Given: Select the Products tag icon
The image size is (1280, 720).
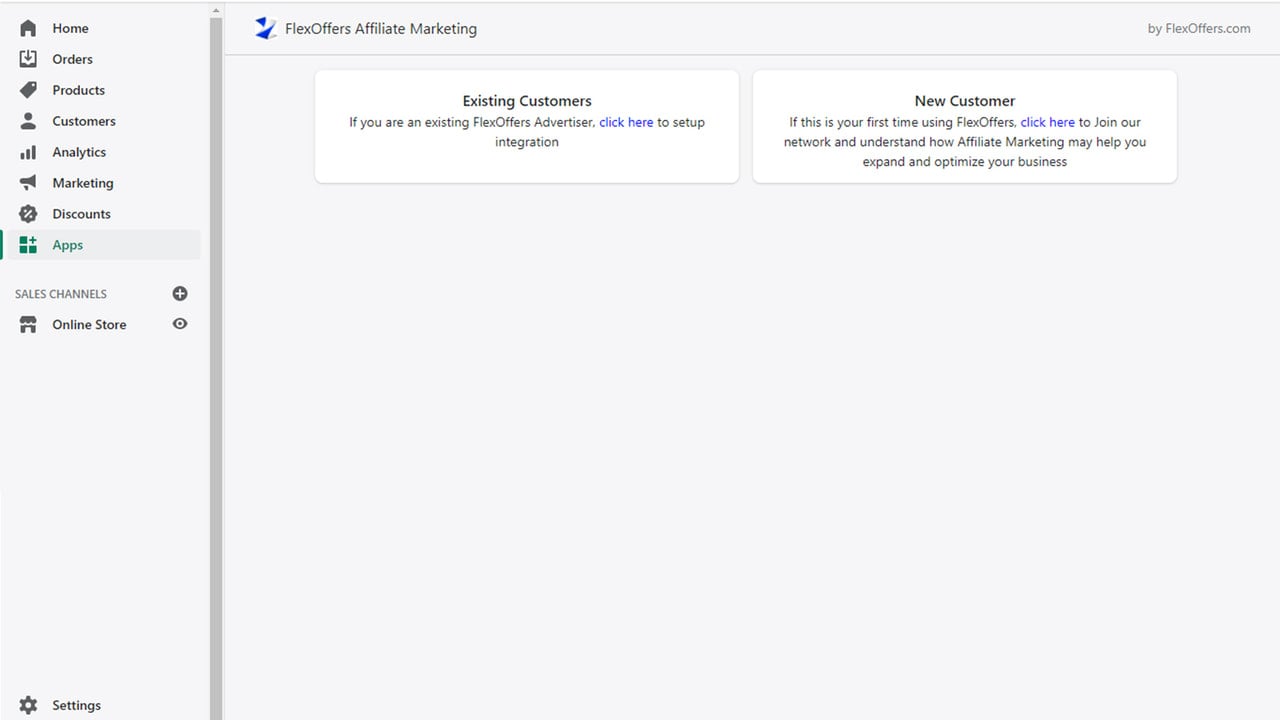Looking at the screenshot, I should 28,90.
